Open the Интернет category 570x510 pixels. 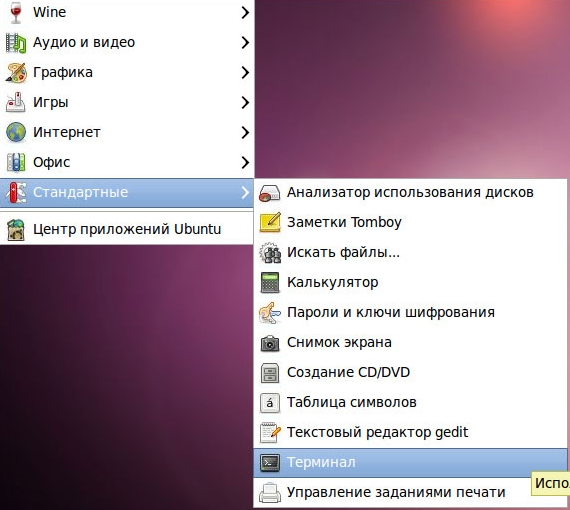(127, 132)
